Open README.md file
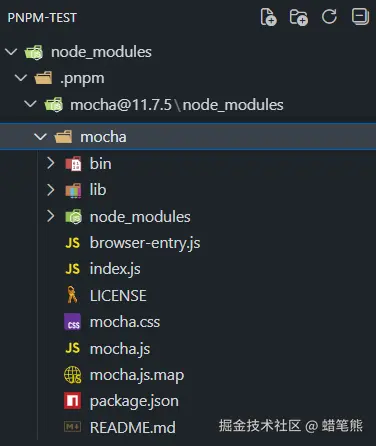Screen dimensions: 376x446 pyautogui.click(x=133, y=427)
